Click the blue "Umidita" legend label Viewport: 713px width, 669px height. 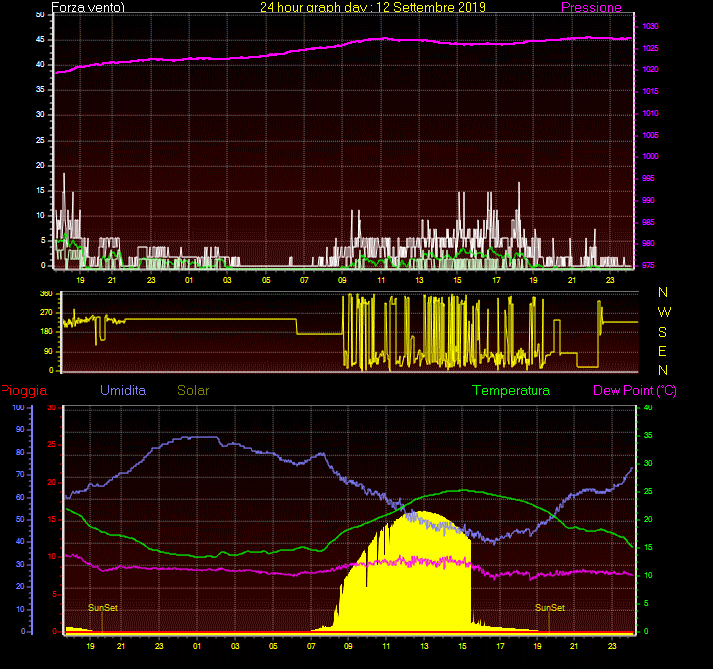pos(123,390)
